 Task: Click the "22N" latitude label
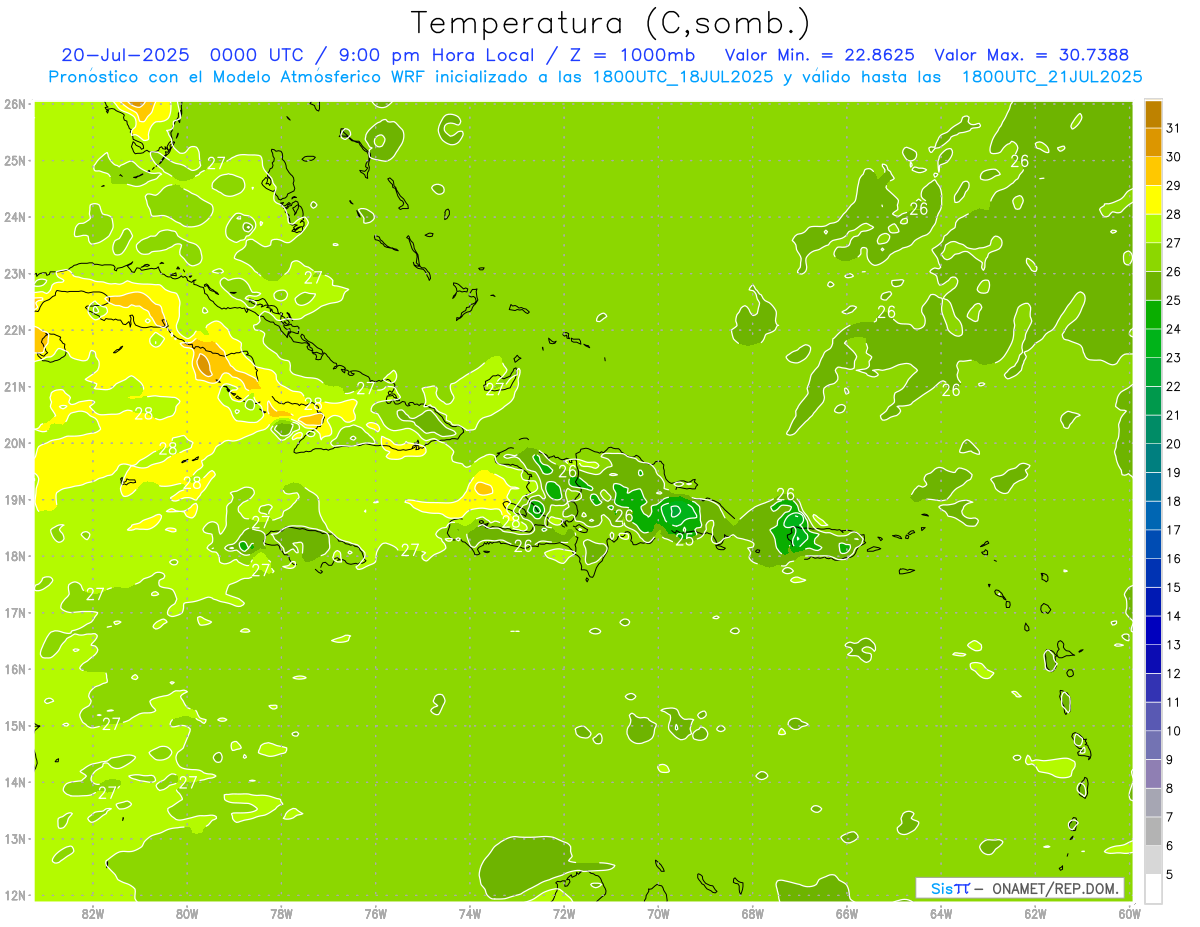point(15,330)
